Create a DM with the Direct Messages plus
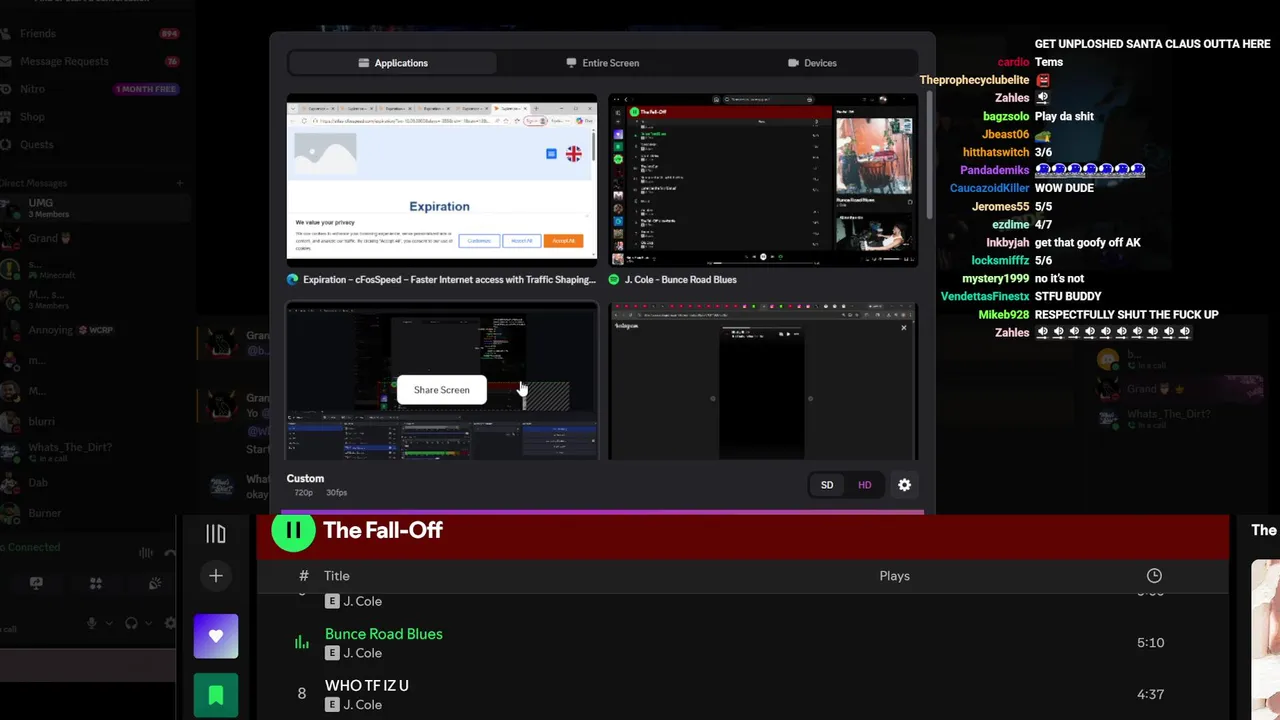This screenshot has height=720, width=1280. point(180,183)
